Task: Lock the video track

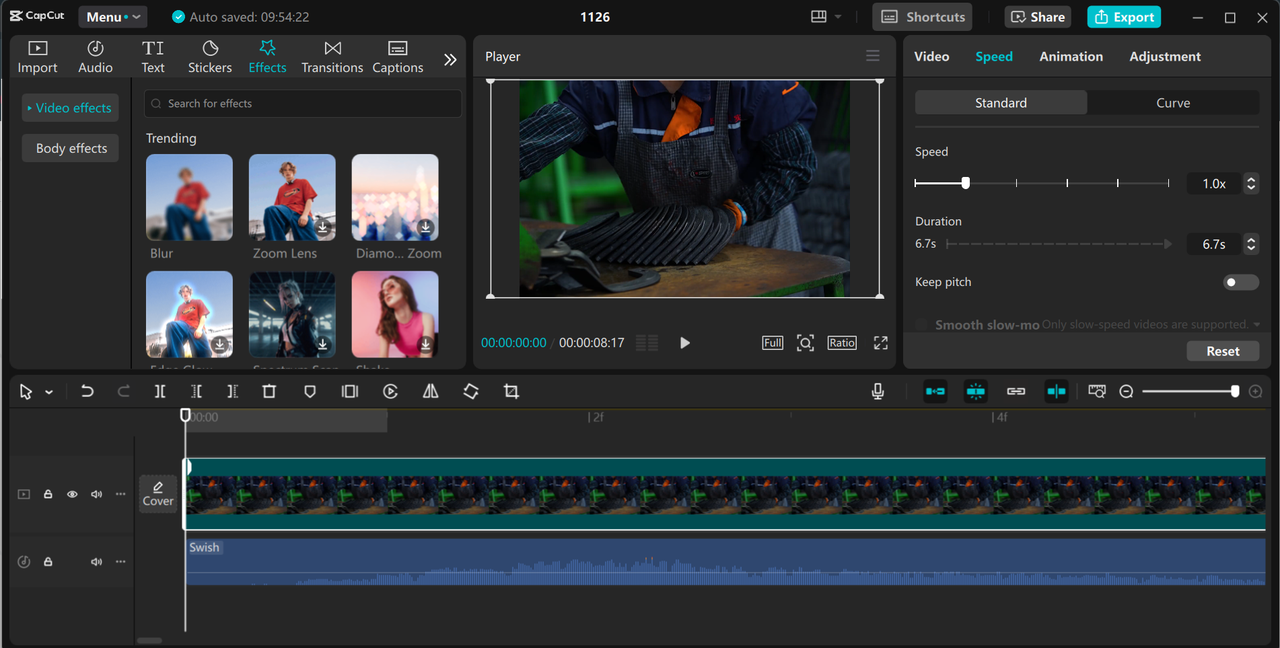Action: pos(48,494)
